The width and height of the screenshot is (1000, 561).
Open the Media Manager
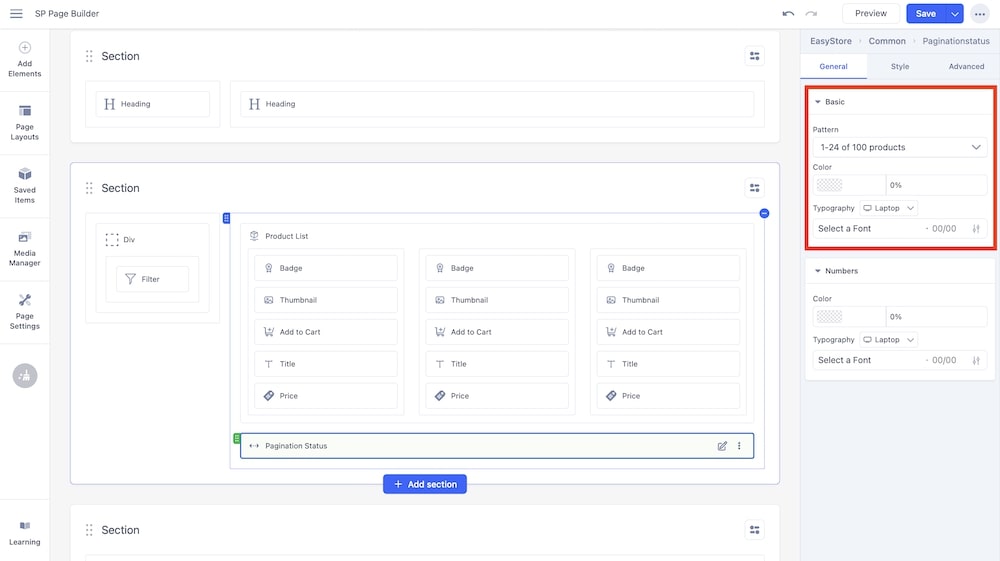coord(25,249)
